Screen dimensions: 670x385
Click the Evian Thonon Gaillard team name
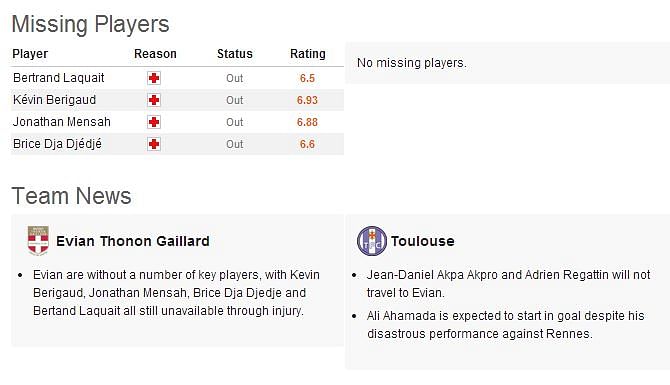point(133,241)
